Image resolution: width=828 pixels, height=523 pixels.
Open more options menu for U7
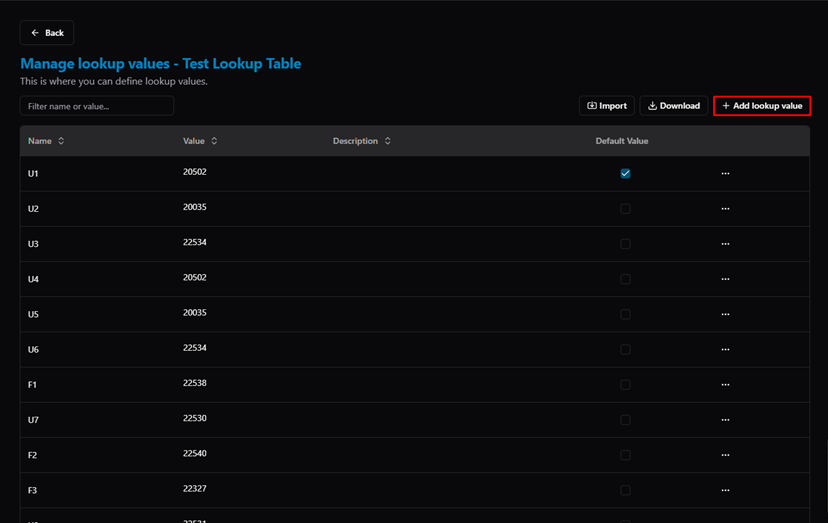[725, 420]
